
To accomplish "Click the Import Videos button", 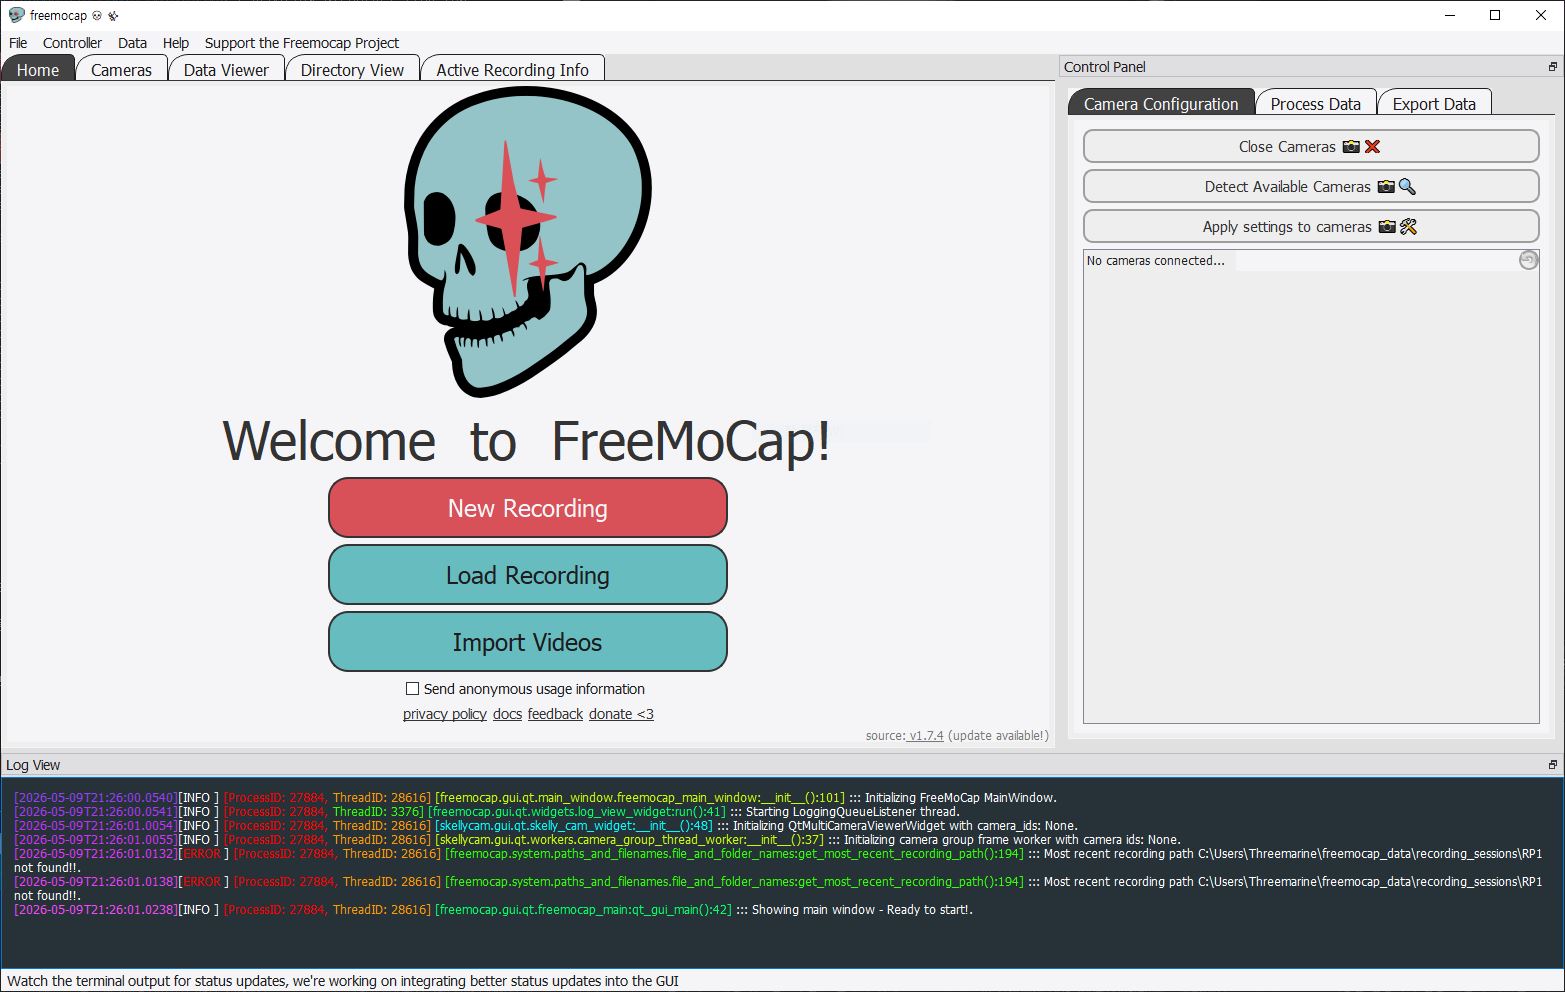I will pos(527,642).
